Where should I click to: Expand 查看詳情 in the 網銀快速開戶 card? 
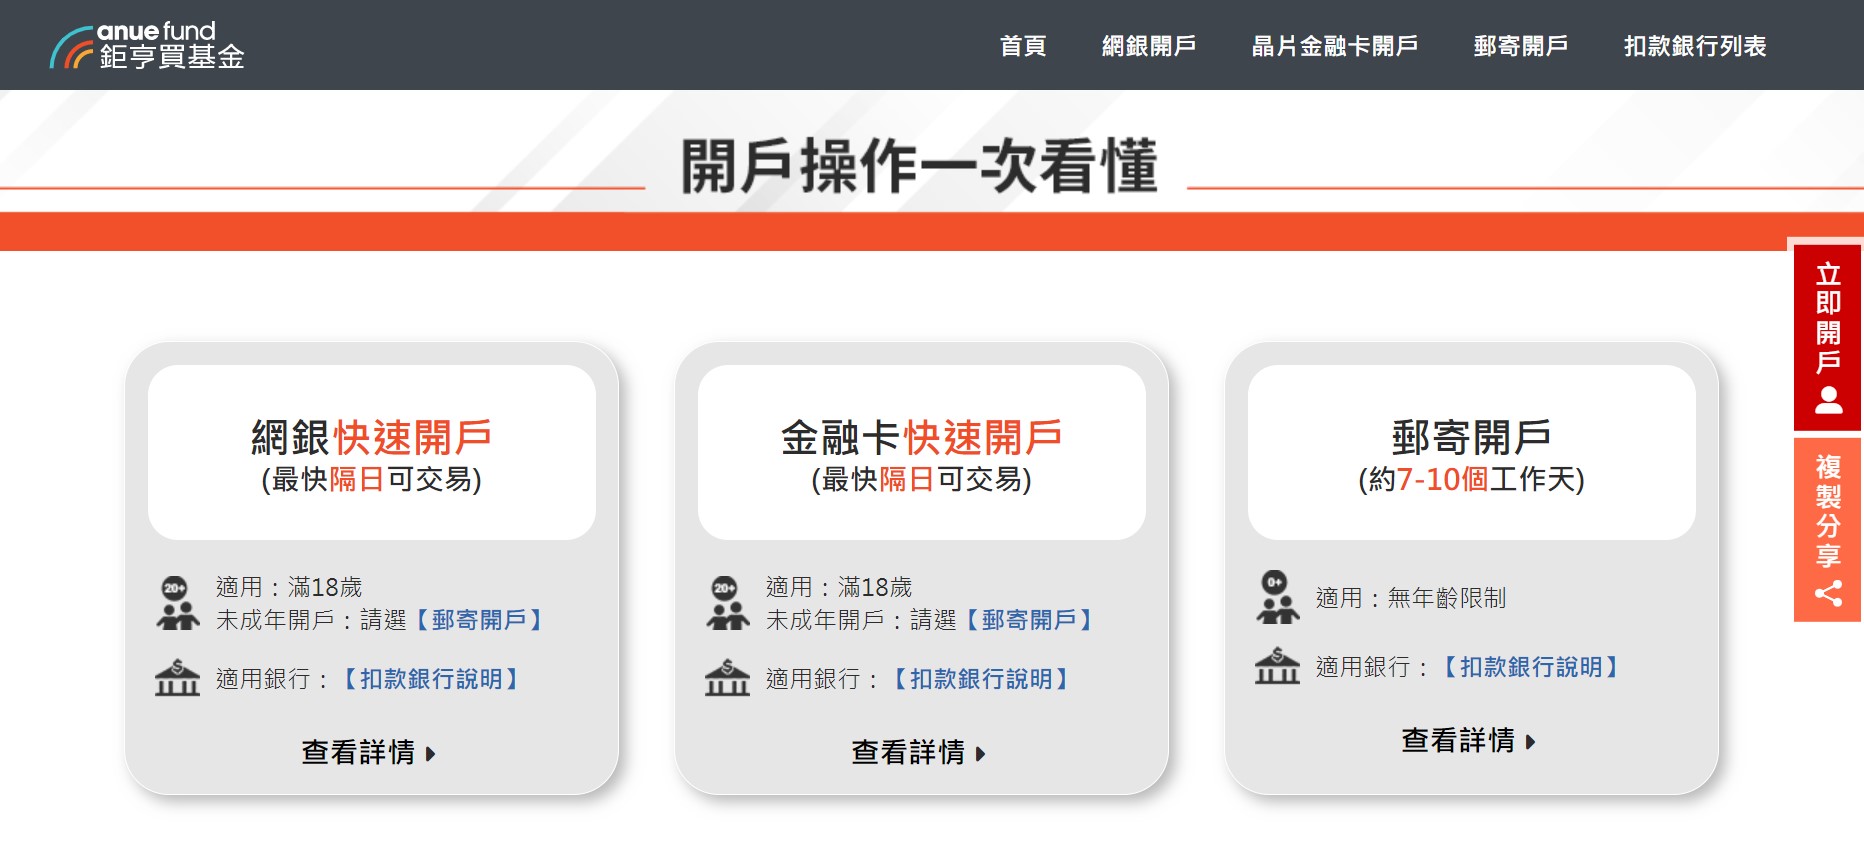click(x=369, y=752)
